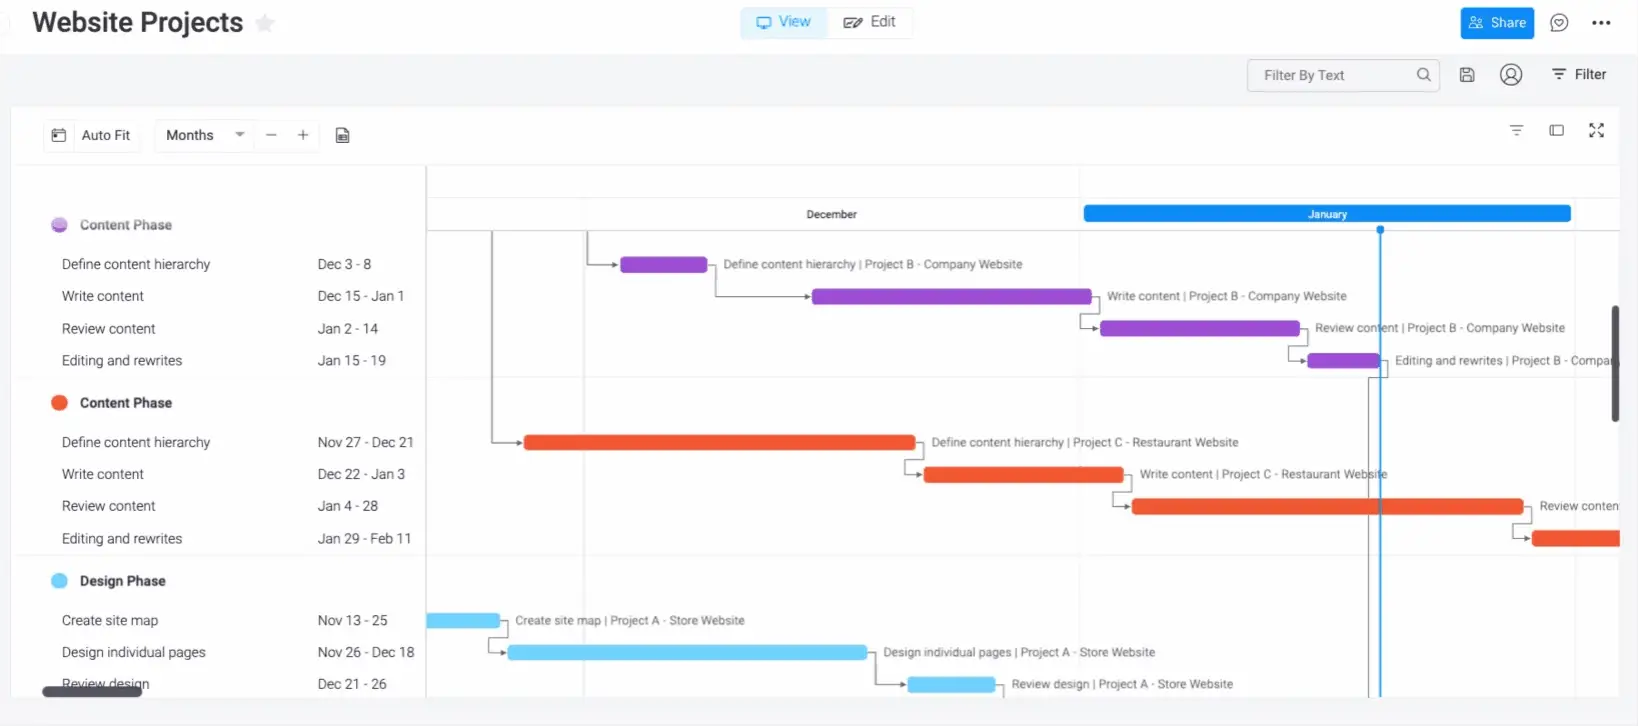The height and width of the screenshot is (726, 1638).
Task: Click the search magnifier icon
Action: 1423,75
